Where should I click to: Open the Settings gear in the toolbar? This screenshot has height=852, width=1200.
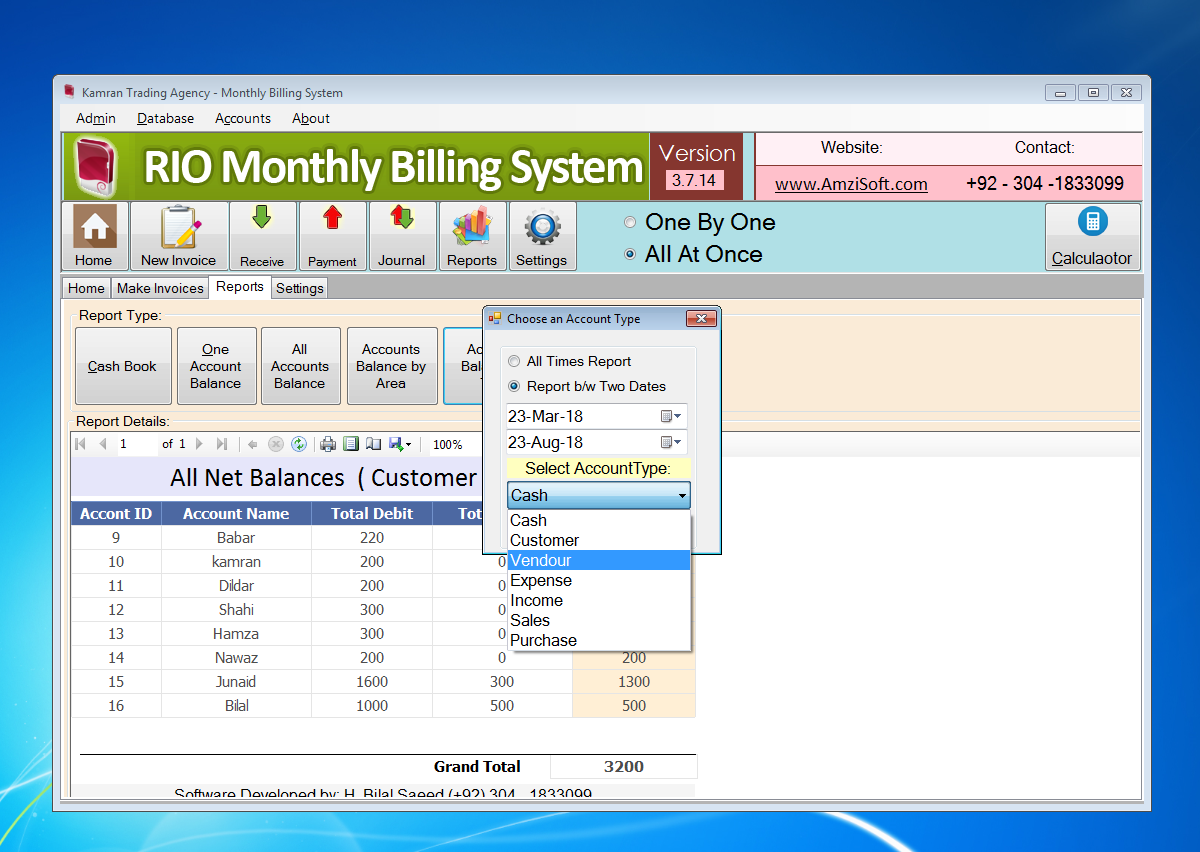(542, 236)
